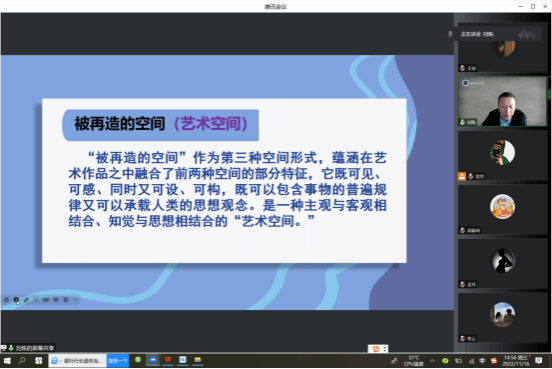Open the notification center icon

point(539,361)
